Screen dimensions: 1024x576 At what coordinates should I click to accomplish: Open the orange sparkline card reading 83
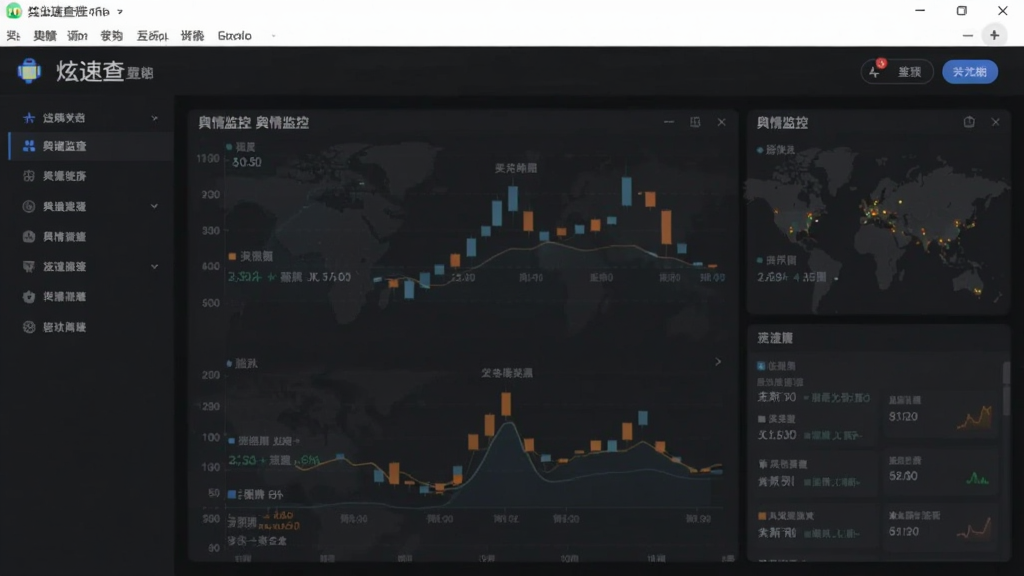[941, 415]
